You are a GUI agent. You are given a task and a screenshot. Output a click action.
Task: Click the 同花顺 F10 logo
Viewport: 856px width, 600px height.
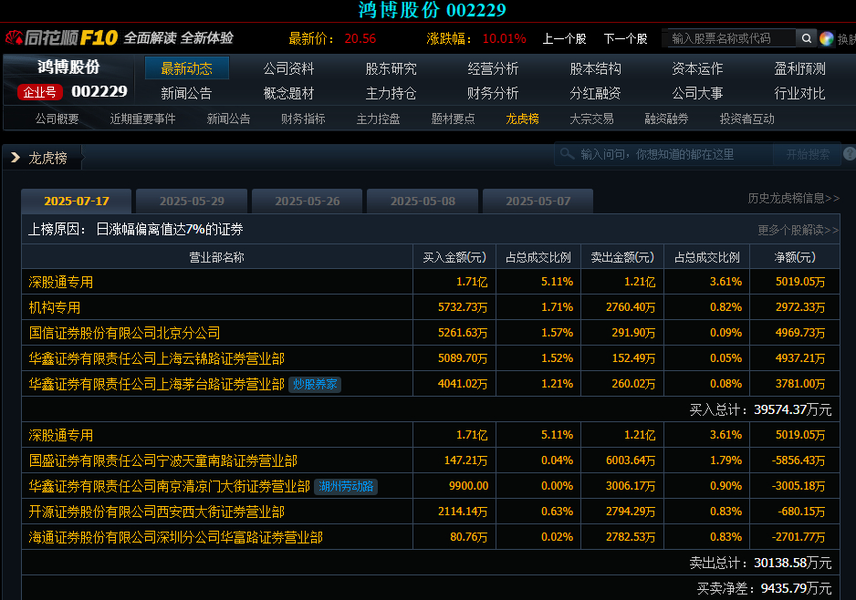(x=61, y=38)
